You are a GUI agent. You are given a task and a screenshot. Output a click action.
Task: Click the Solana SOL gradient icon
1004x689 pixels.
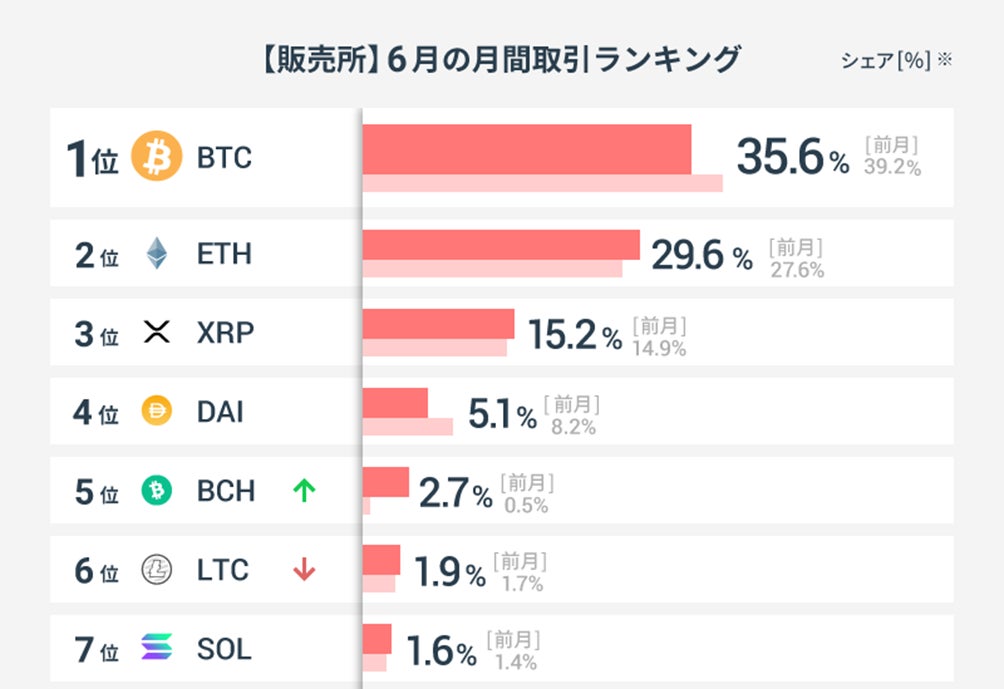coord(157,648)
